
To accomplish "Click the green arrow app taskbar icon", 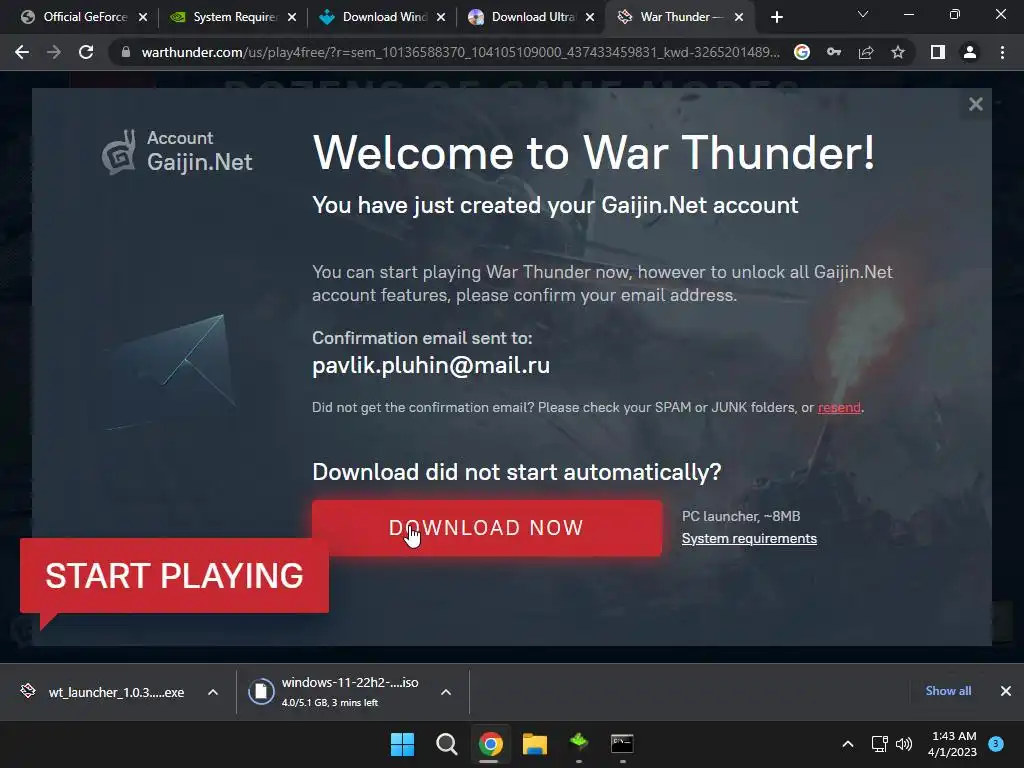I will pyautogui.click(x=579, y=743).
